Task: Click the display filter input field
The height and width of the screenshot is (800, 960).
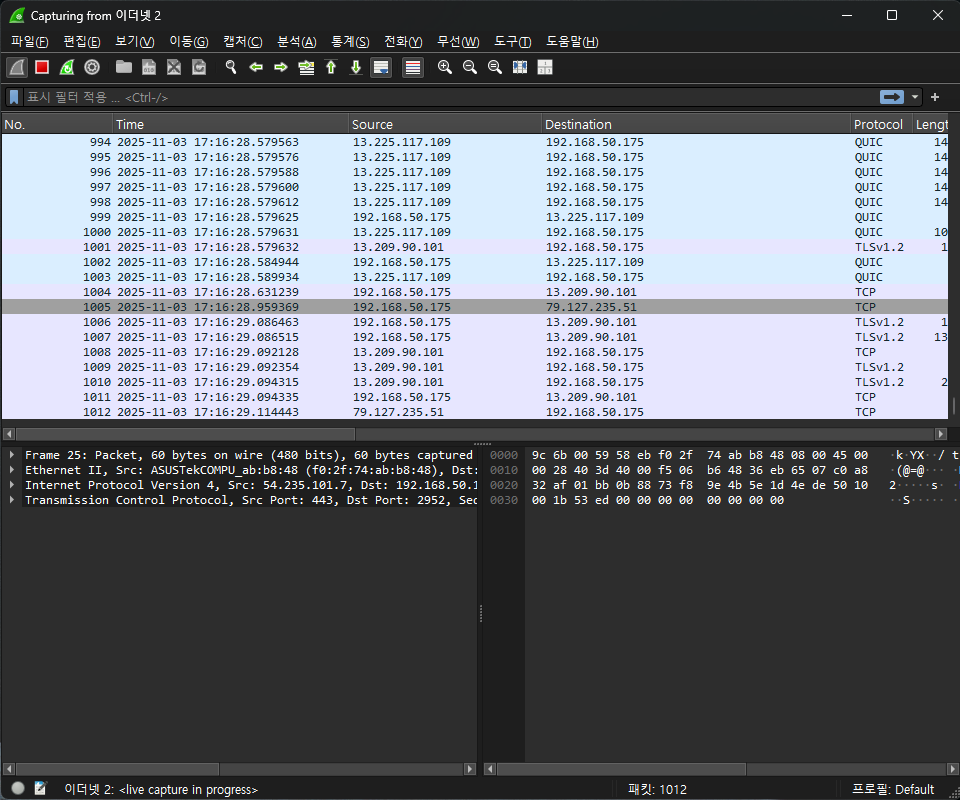Action: tap(440, 97)
